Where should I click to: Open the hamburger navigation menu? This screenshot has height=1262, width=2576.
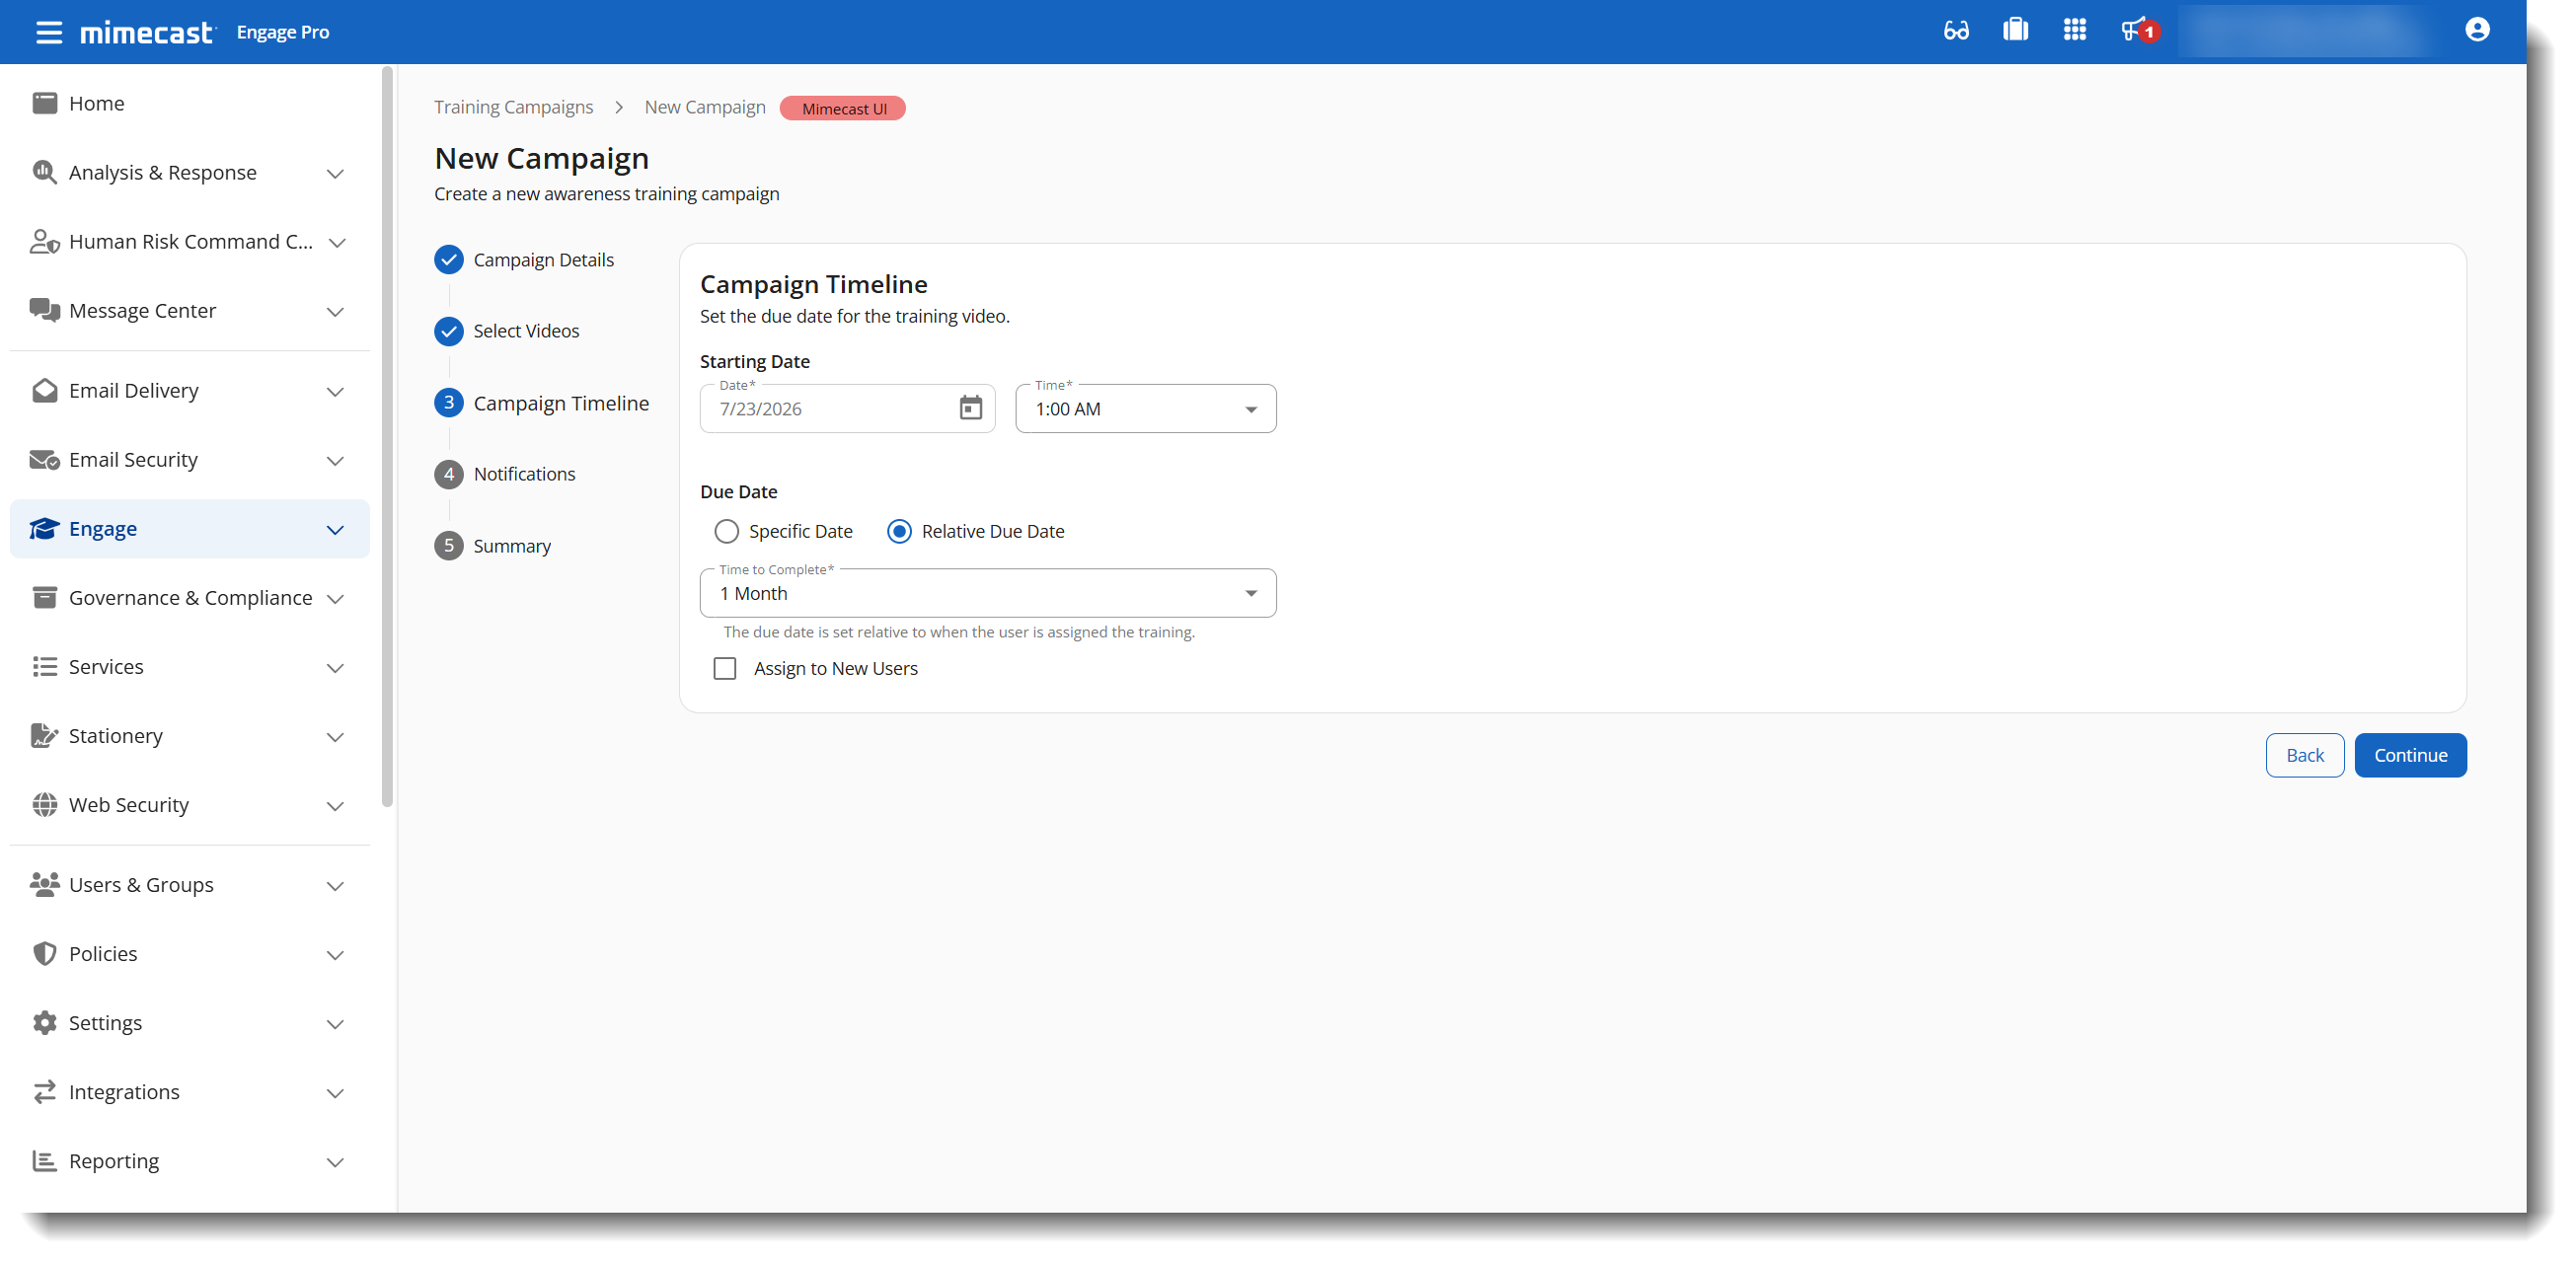[x=48, y=32]
